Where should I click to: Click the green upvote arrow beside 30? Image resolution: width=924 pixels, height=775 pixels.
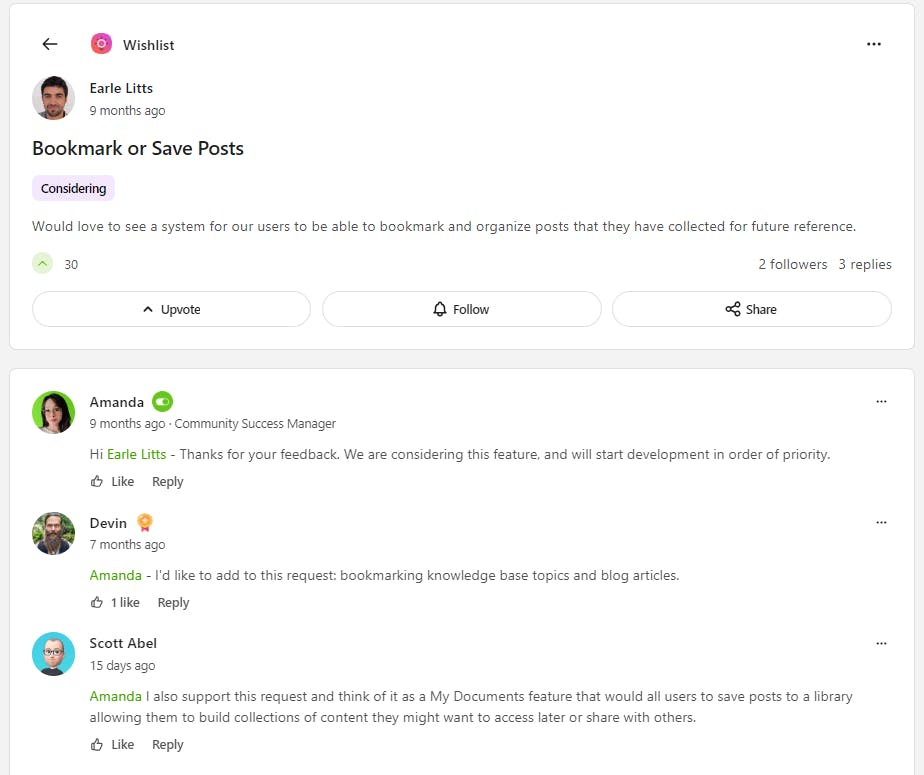pyautogui.click(x=43, y=264)
